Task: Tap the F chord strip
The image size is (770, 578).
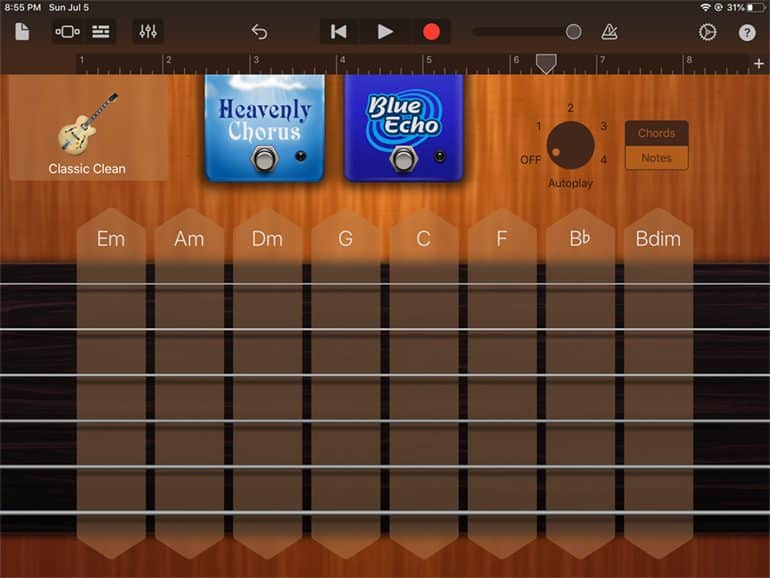Action: pyautogui.click(x=501, y=383)
